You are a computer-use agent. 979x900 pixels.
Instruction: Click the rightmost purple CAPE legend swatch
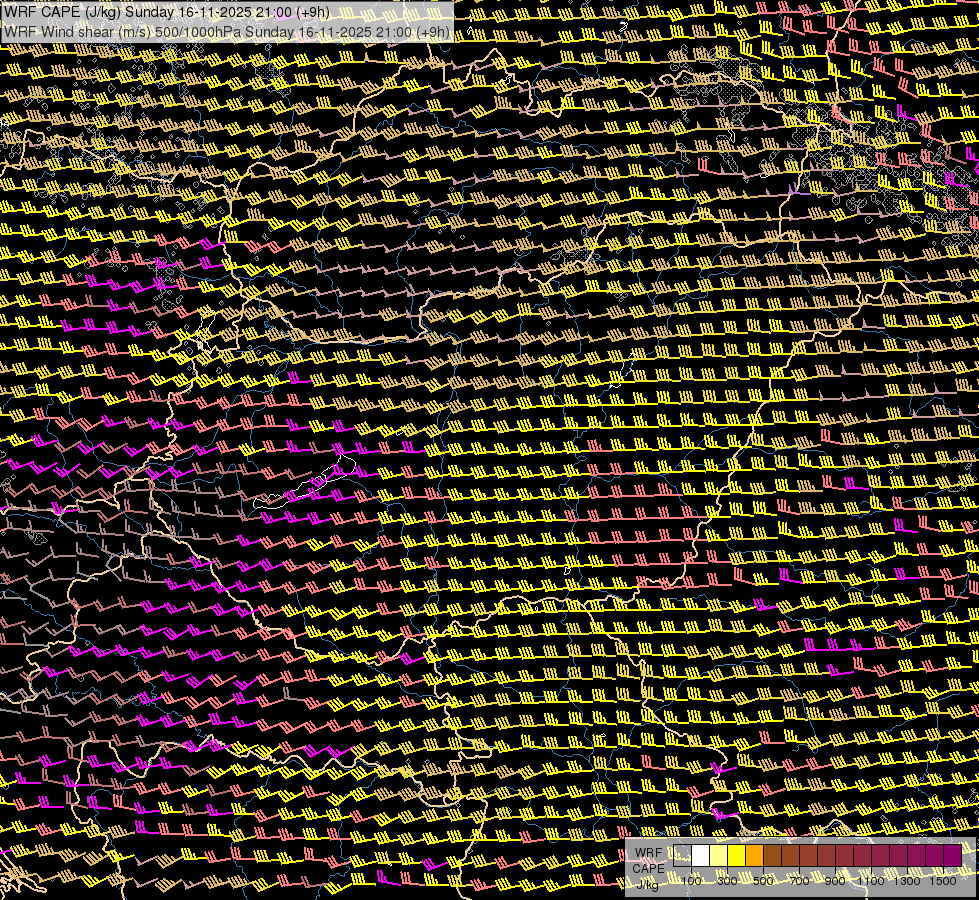pos(952,856)
